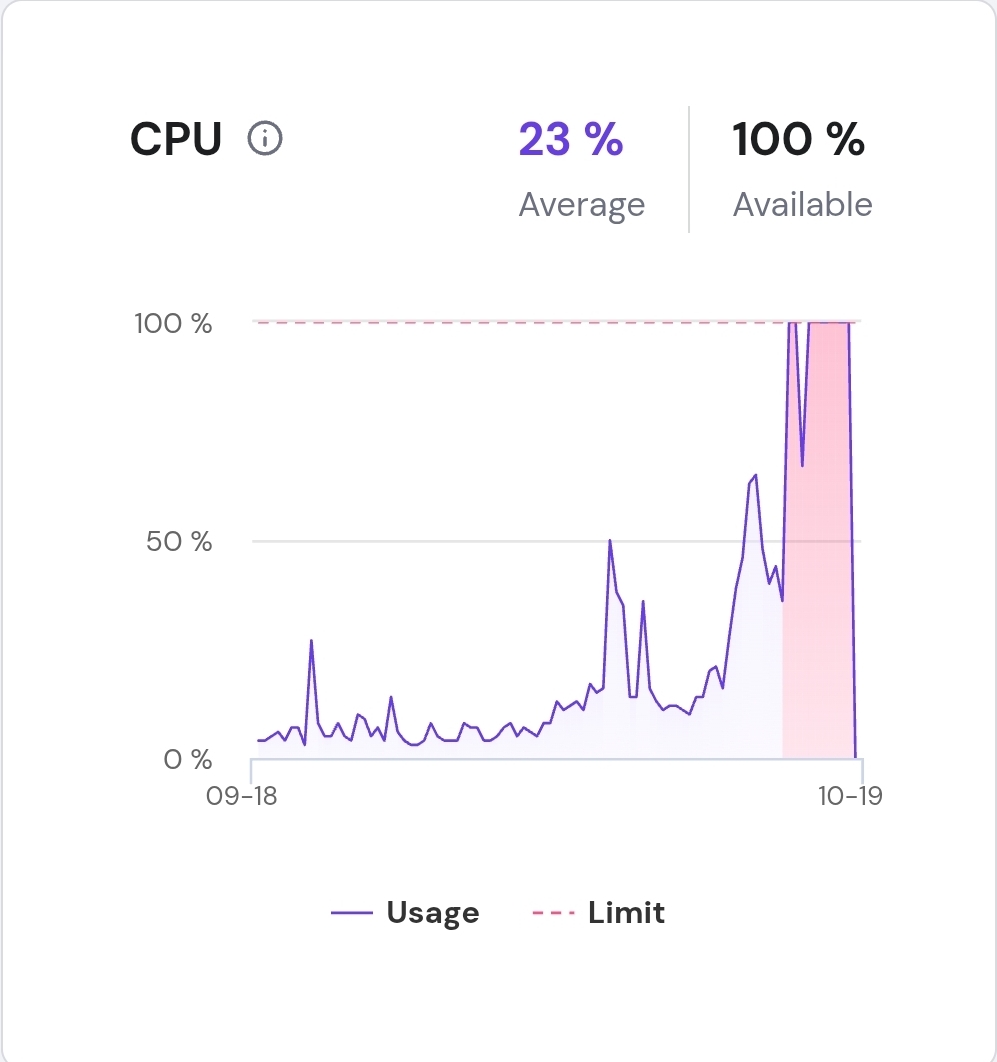The image size is (997, 1062).
Task: Click the 100 % available value
Action: [x=798, y=139]
